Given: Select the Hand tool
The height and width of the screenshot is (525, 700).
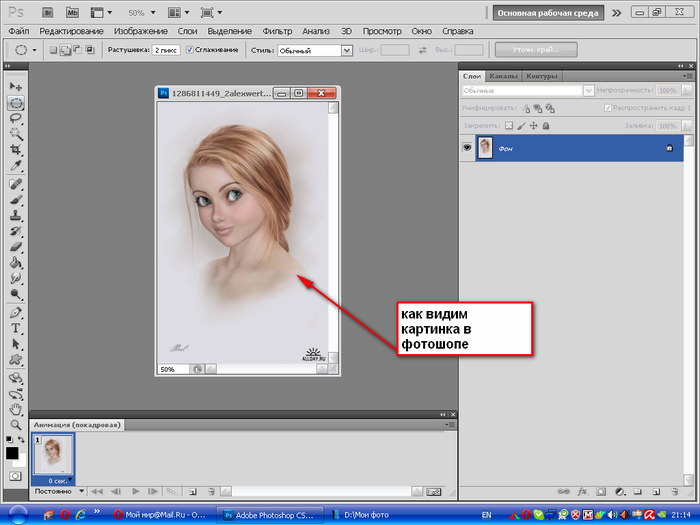Looking at the screenshot, I should tap(16, 409).
